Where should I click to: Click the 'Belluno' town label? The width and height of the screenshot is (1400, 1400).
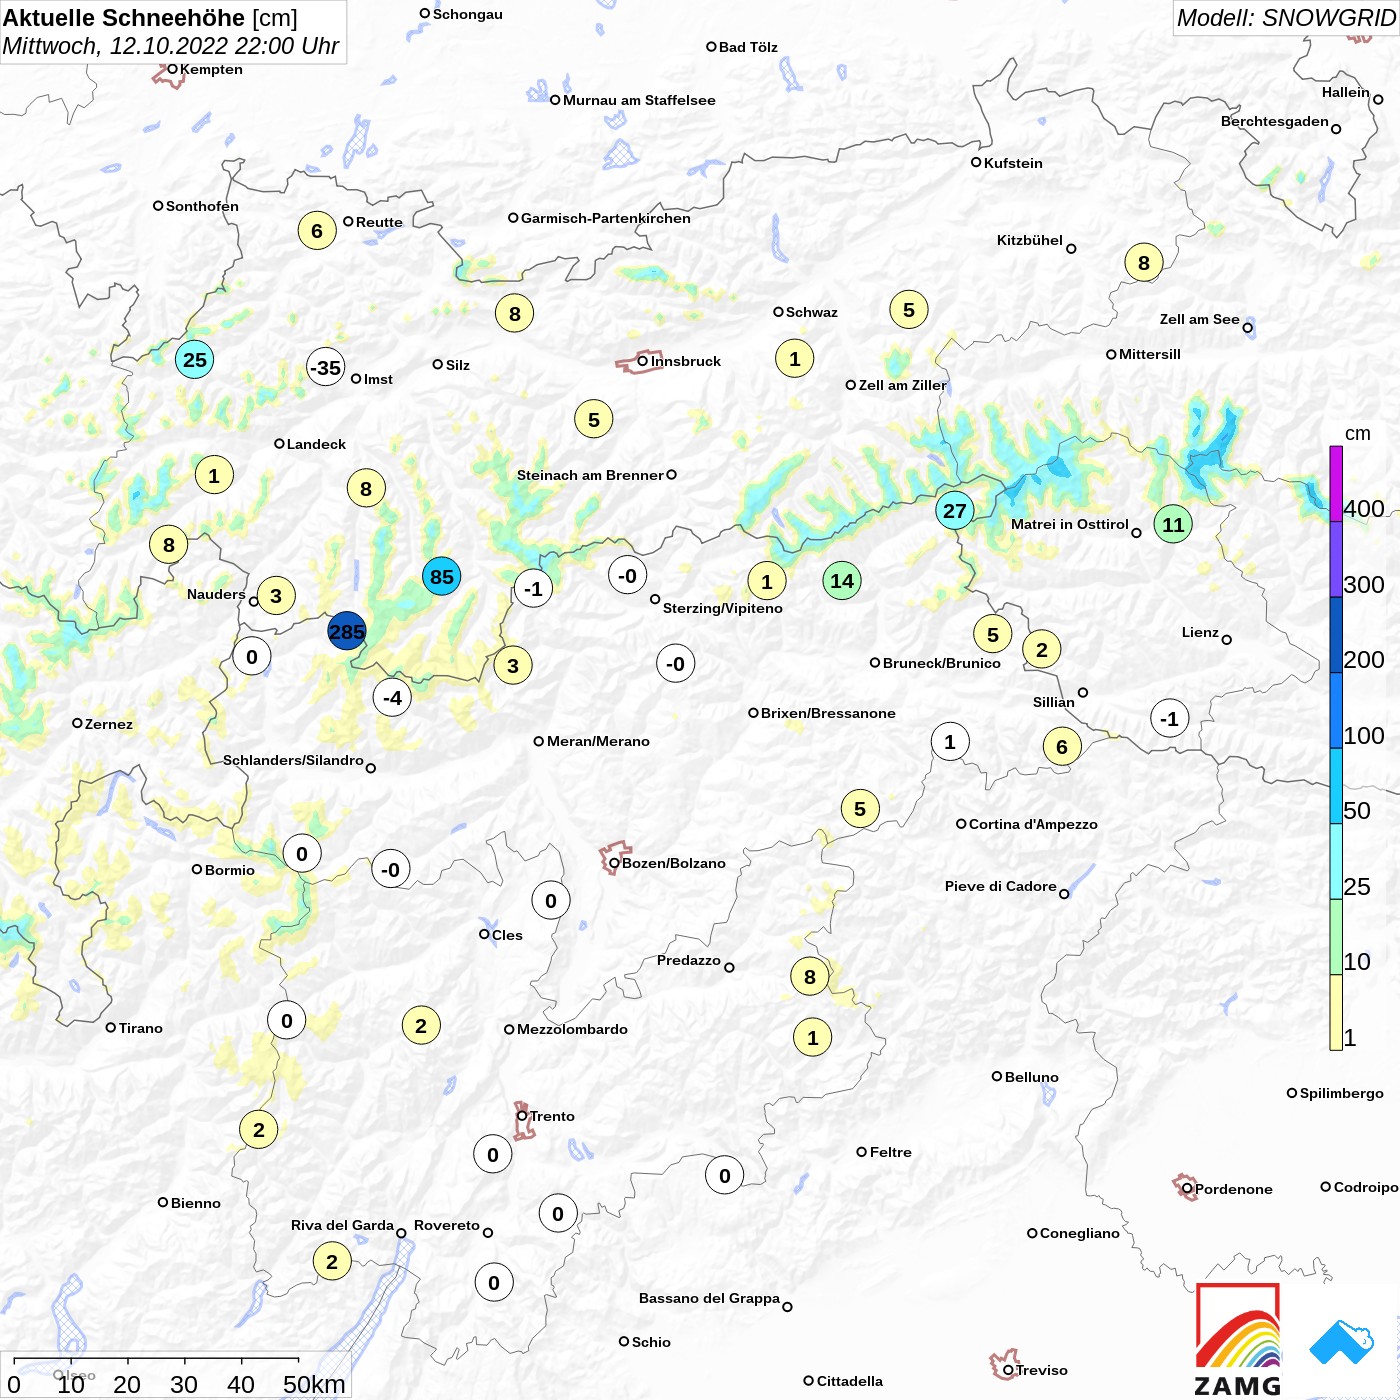1031,1077
